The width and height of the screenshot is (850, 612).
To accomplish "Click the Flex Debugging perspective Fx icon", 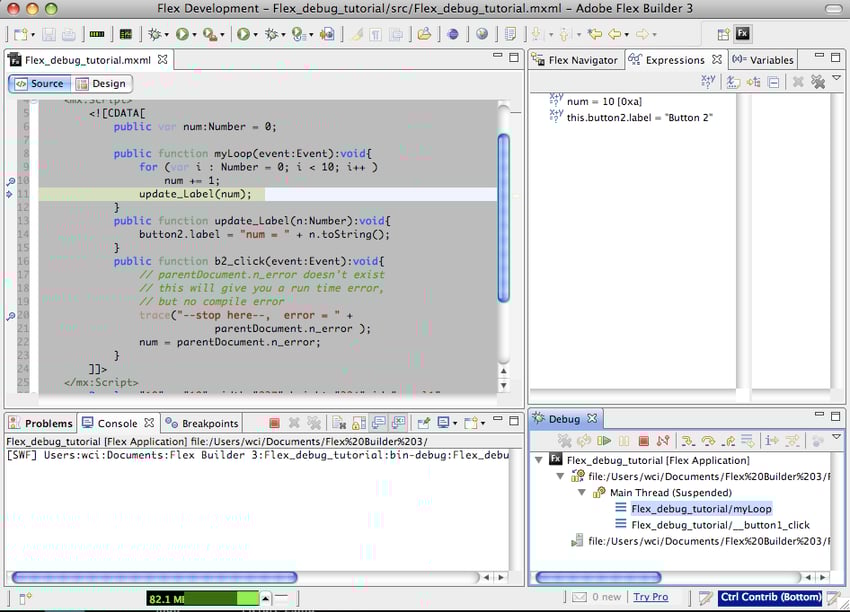I will pyautogui.click(x=743, y=33).
